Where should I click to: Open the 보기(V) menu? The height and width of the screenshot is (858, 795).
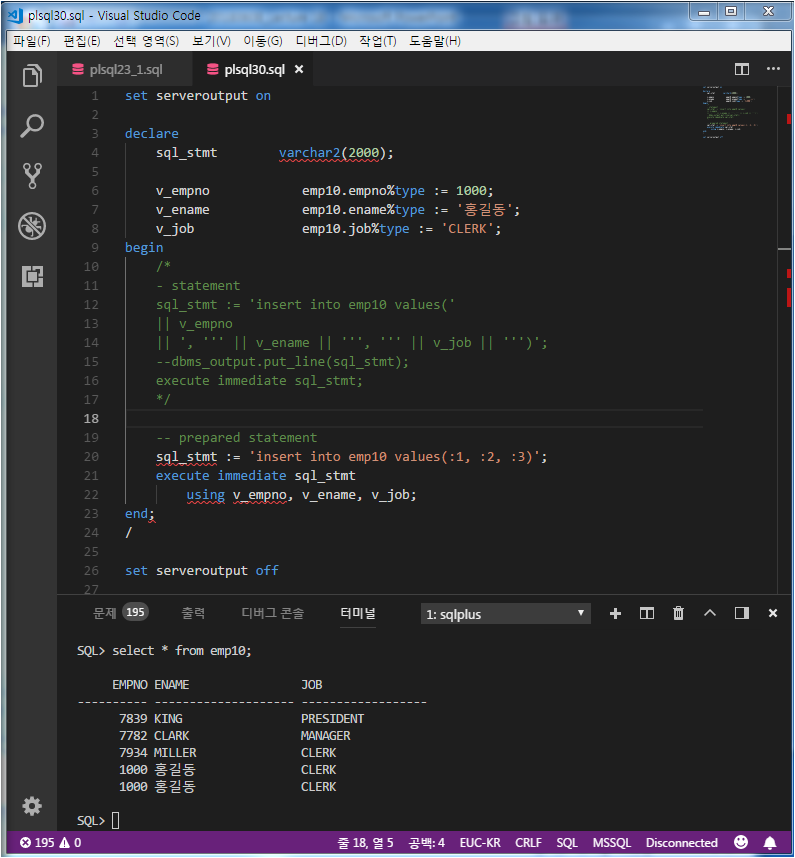click(211, 41)
